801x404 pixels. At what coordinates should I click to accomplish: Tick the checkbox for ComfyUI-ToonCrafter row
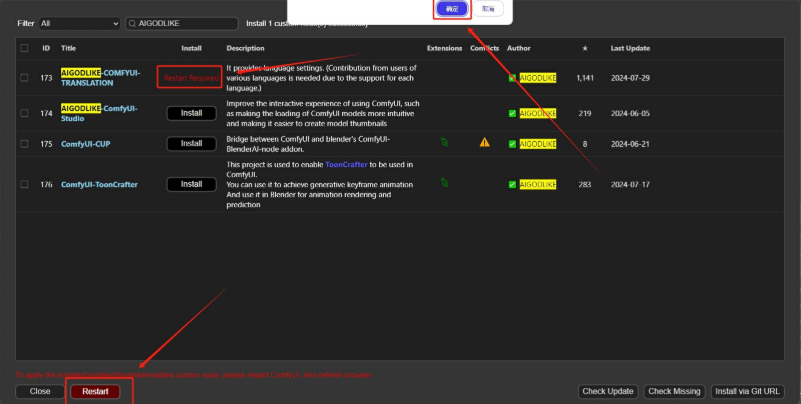click(24, 184)
